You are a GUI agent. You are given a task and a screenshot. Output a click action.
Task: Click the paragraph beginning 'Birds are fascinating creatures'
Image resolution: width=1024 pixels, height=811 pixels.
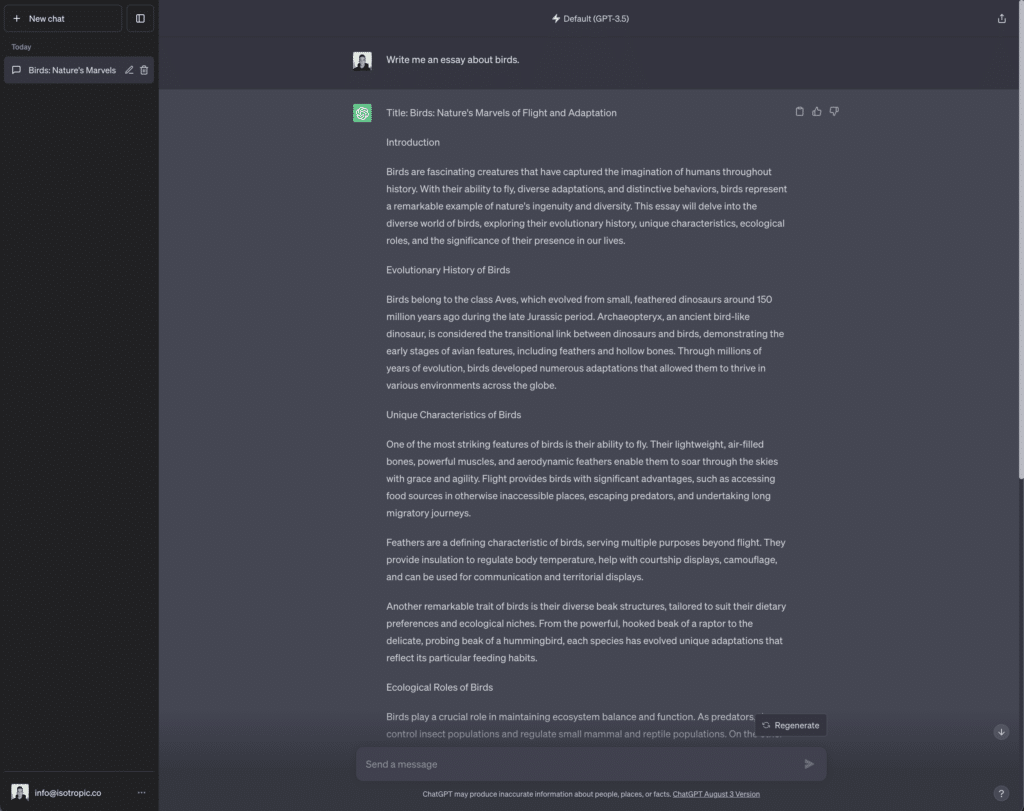tap(586, 206)
